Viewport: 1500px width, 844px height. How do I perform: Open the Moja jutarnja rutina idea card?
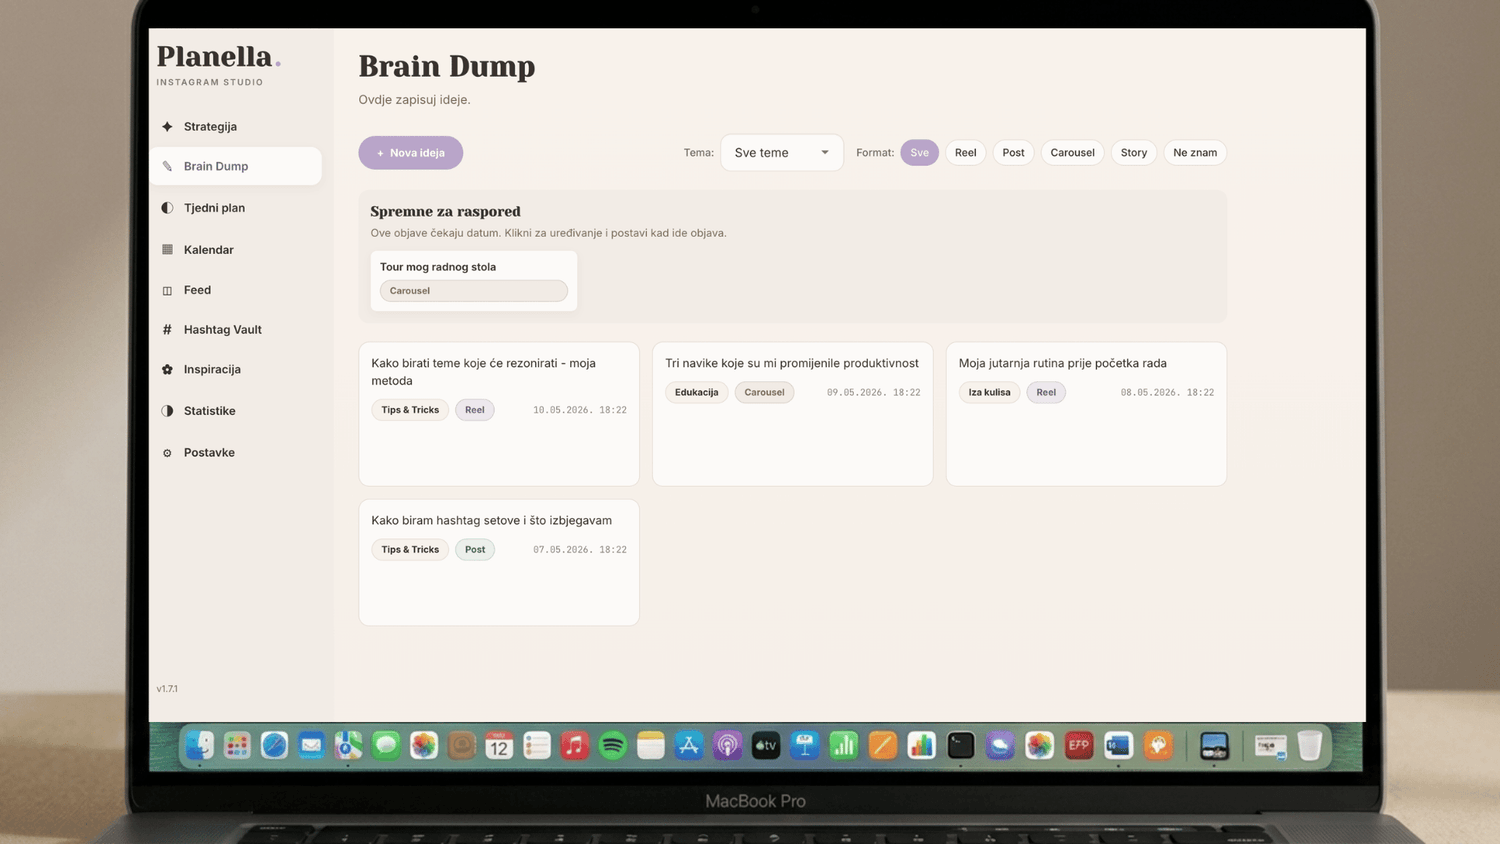1086,414
